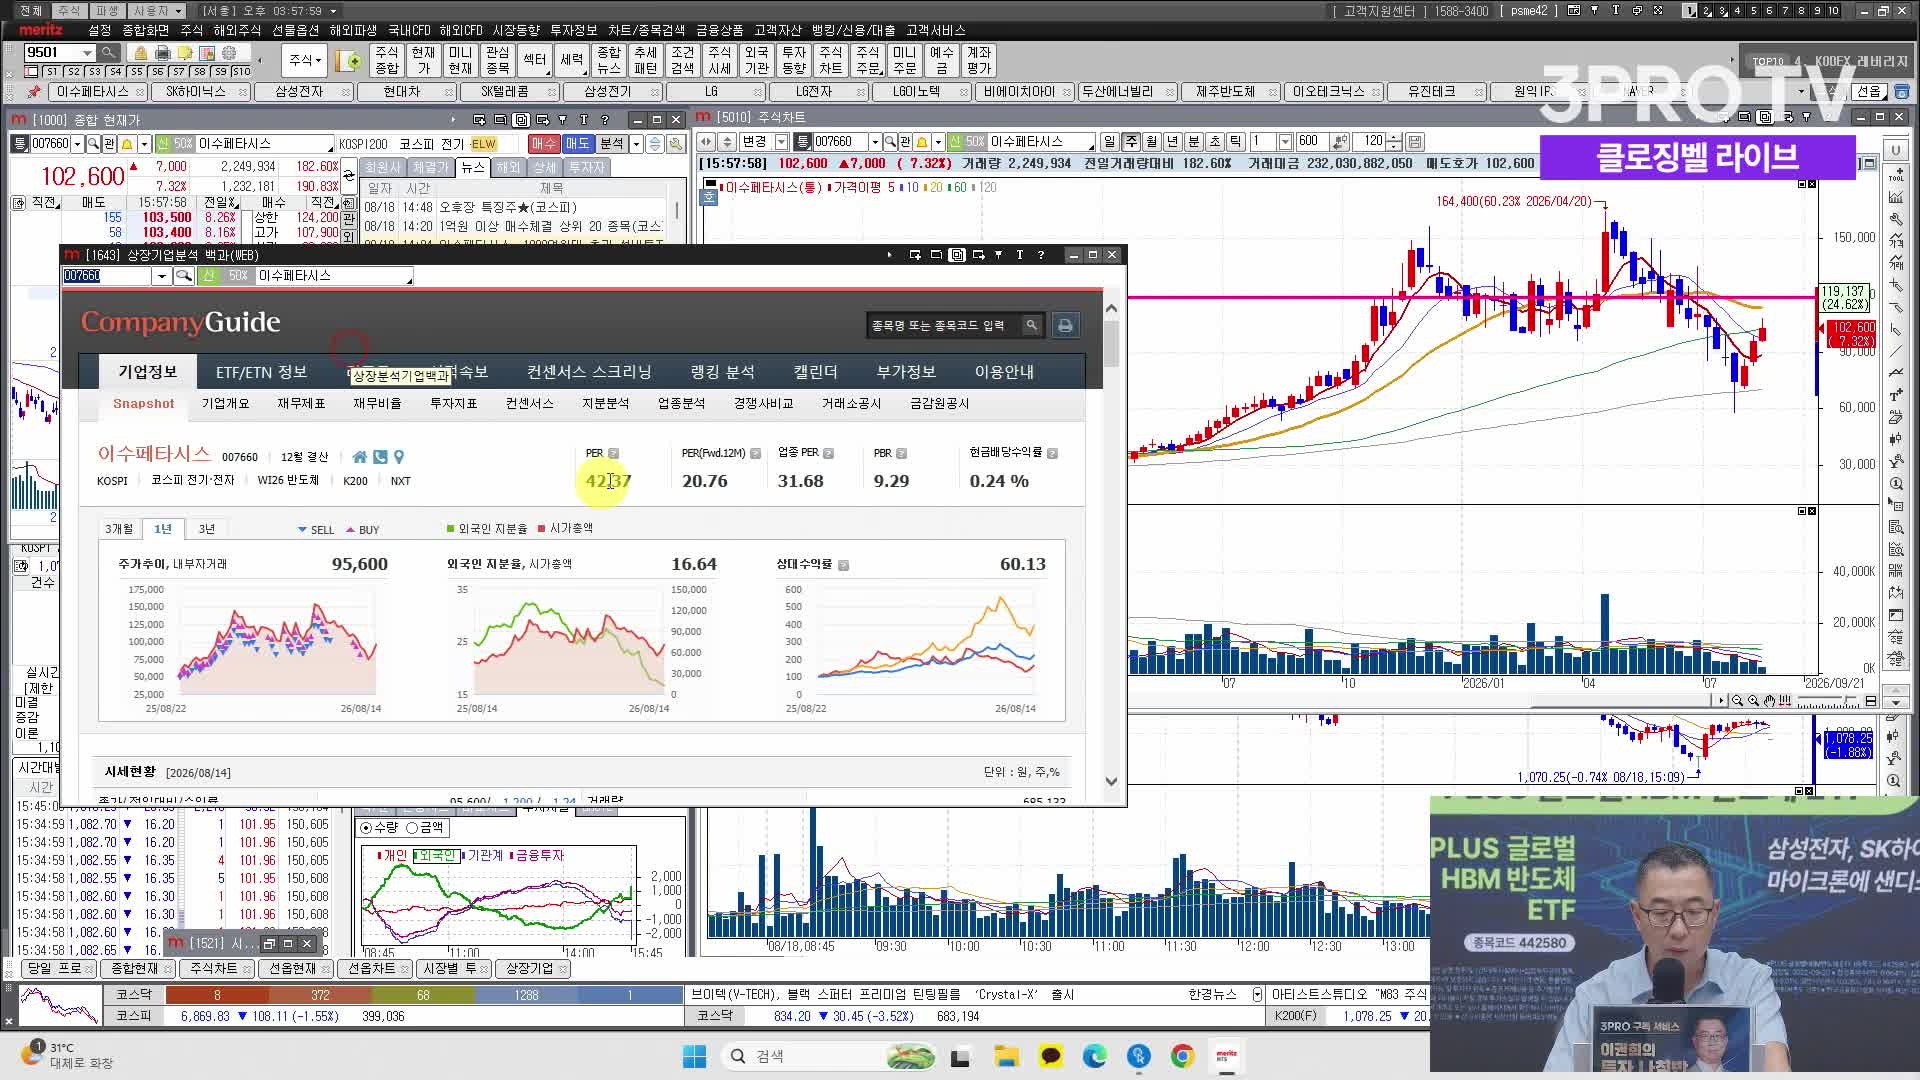Screen dimensions: 1920x1080
Task: Select the 수량 radio button
Action: tap(366, 828)
